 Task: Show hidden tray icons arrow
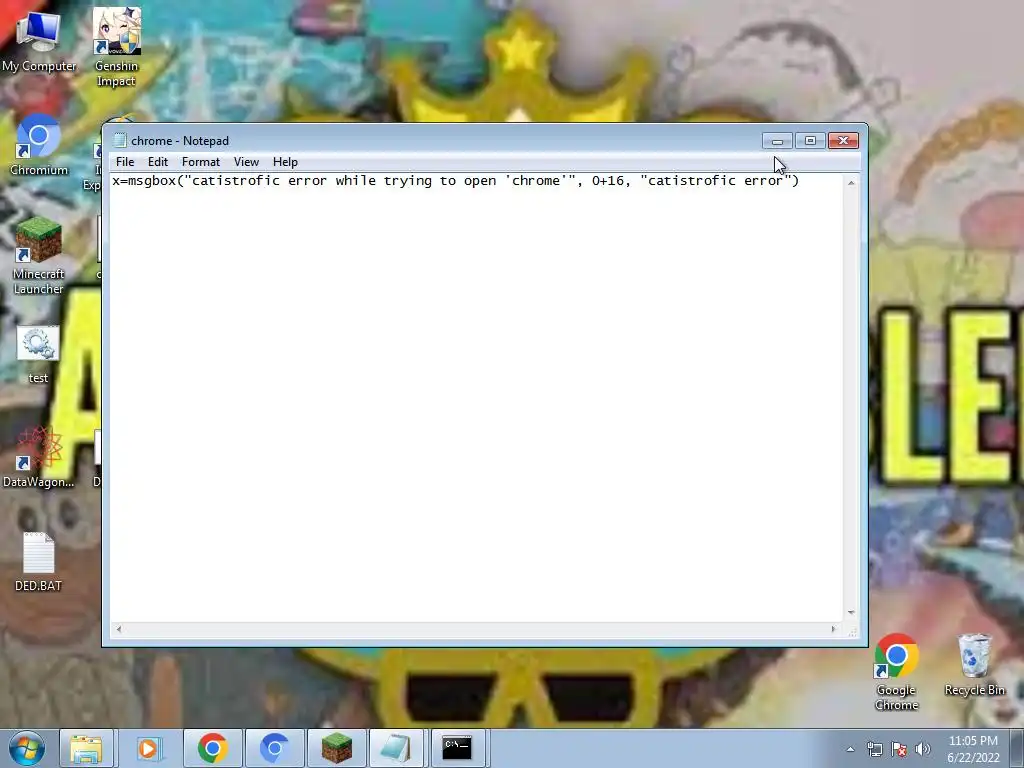click(x=850, y=749)
